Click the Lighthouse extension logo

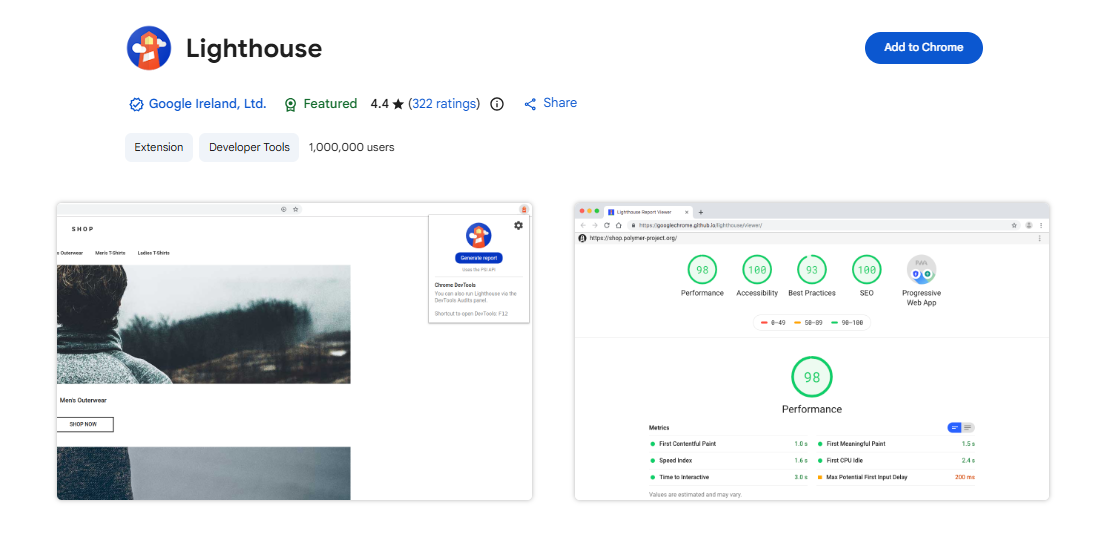tap(148, 48)
